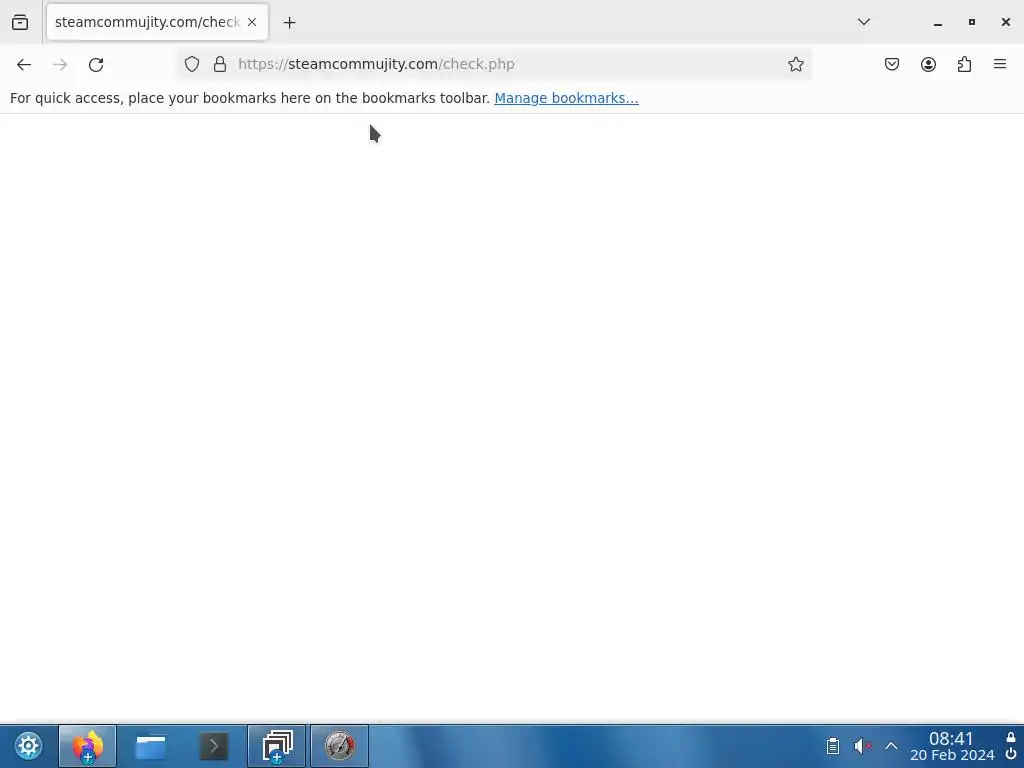This screenshot has width=1024, height=768.
Task: Launch the terminal from taskbar
Action: pos(214,746)
